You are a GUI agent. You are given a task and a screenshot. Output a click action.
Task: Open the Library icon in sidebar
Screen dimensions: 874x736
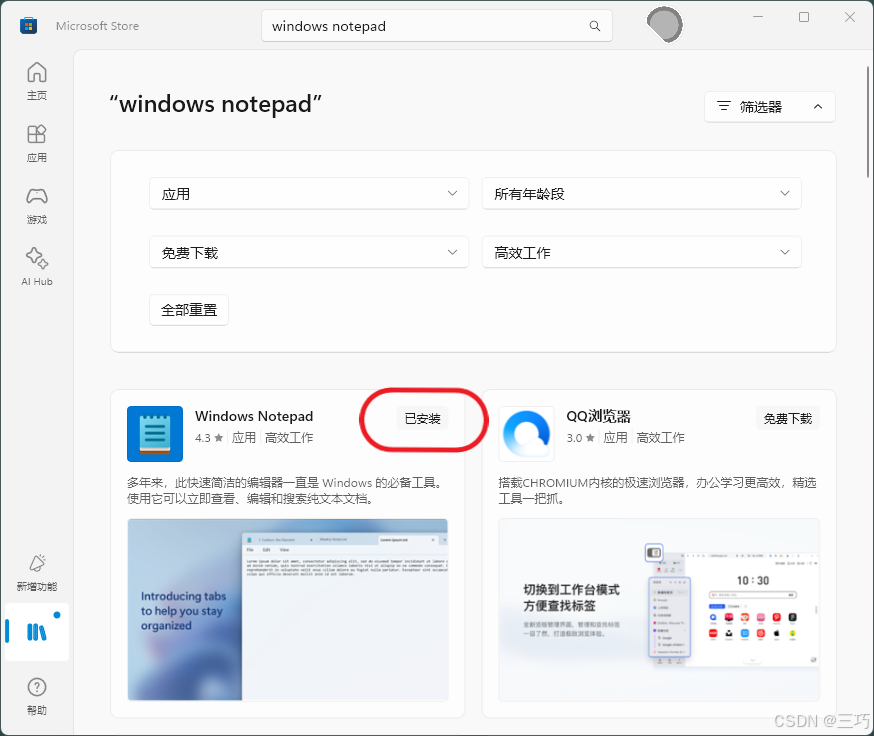(x=37, y=632)
